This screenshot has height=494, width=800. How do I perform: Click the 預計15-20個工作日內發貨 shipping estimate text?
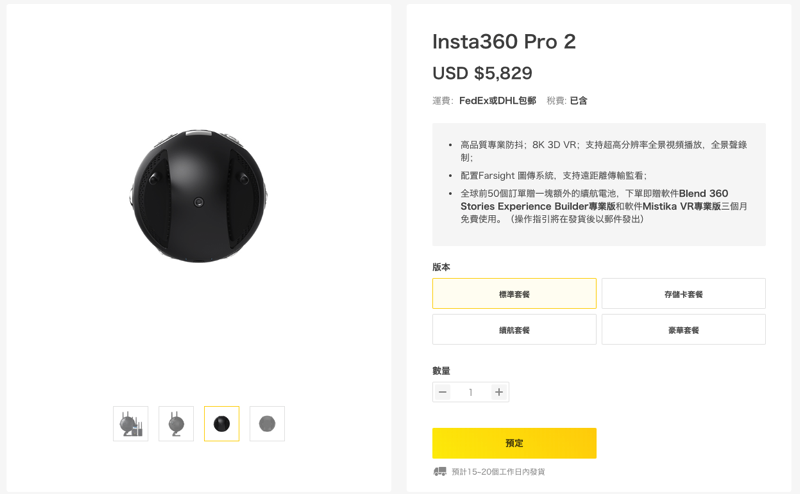click(498, 472)
